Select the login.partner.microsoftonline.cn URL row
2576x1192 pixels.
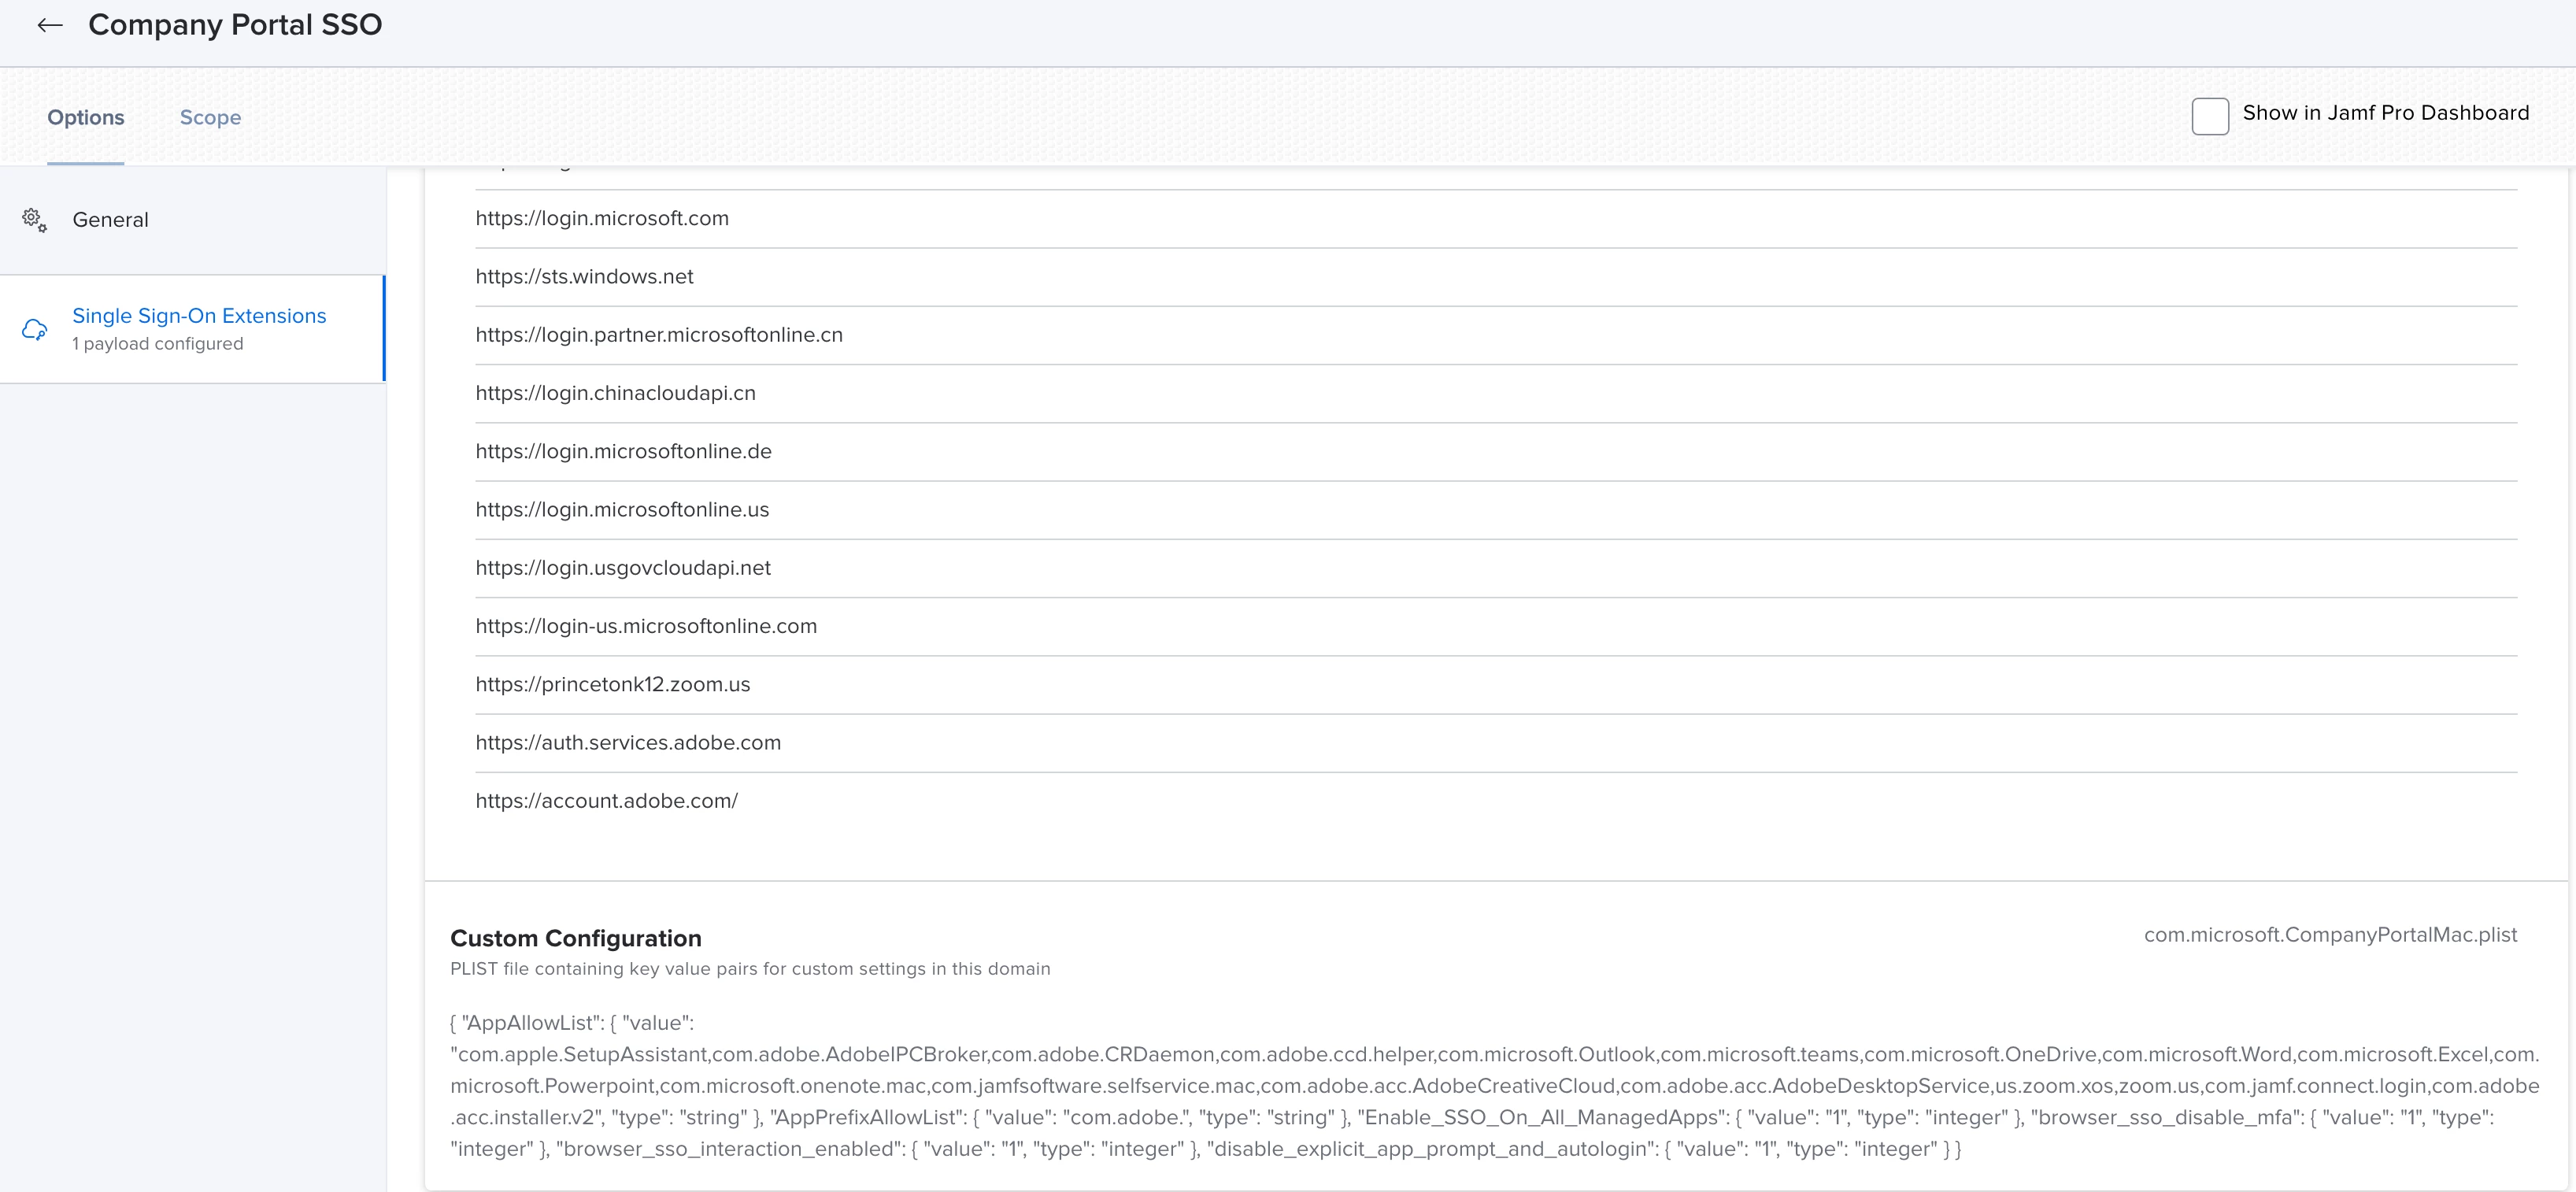pyautogui.click(x=1496, y=335)
